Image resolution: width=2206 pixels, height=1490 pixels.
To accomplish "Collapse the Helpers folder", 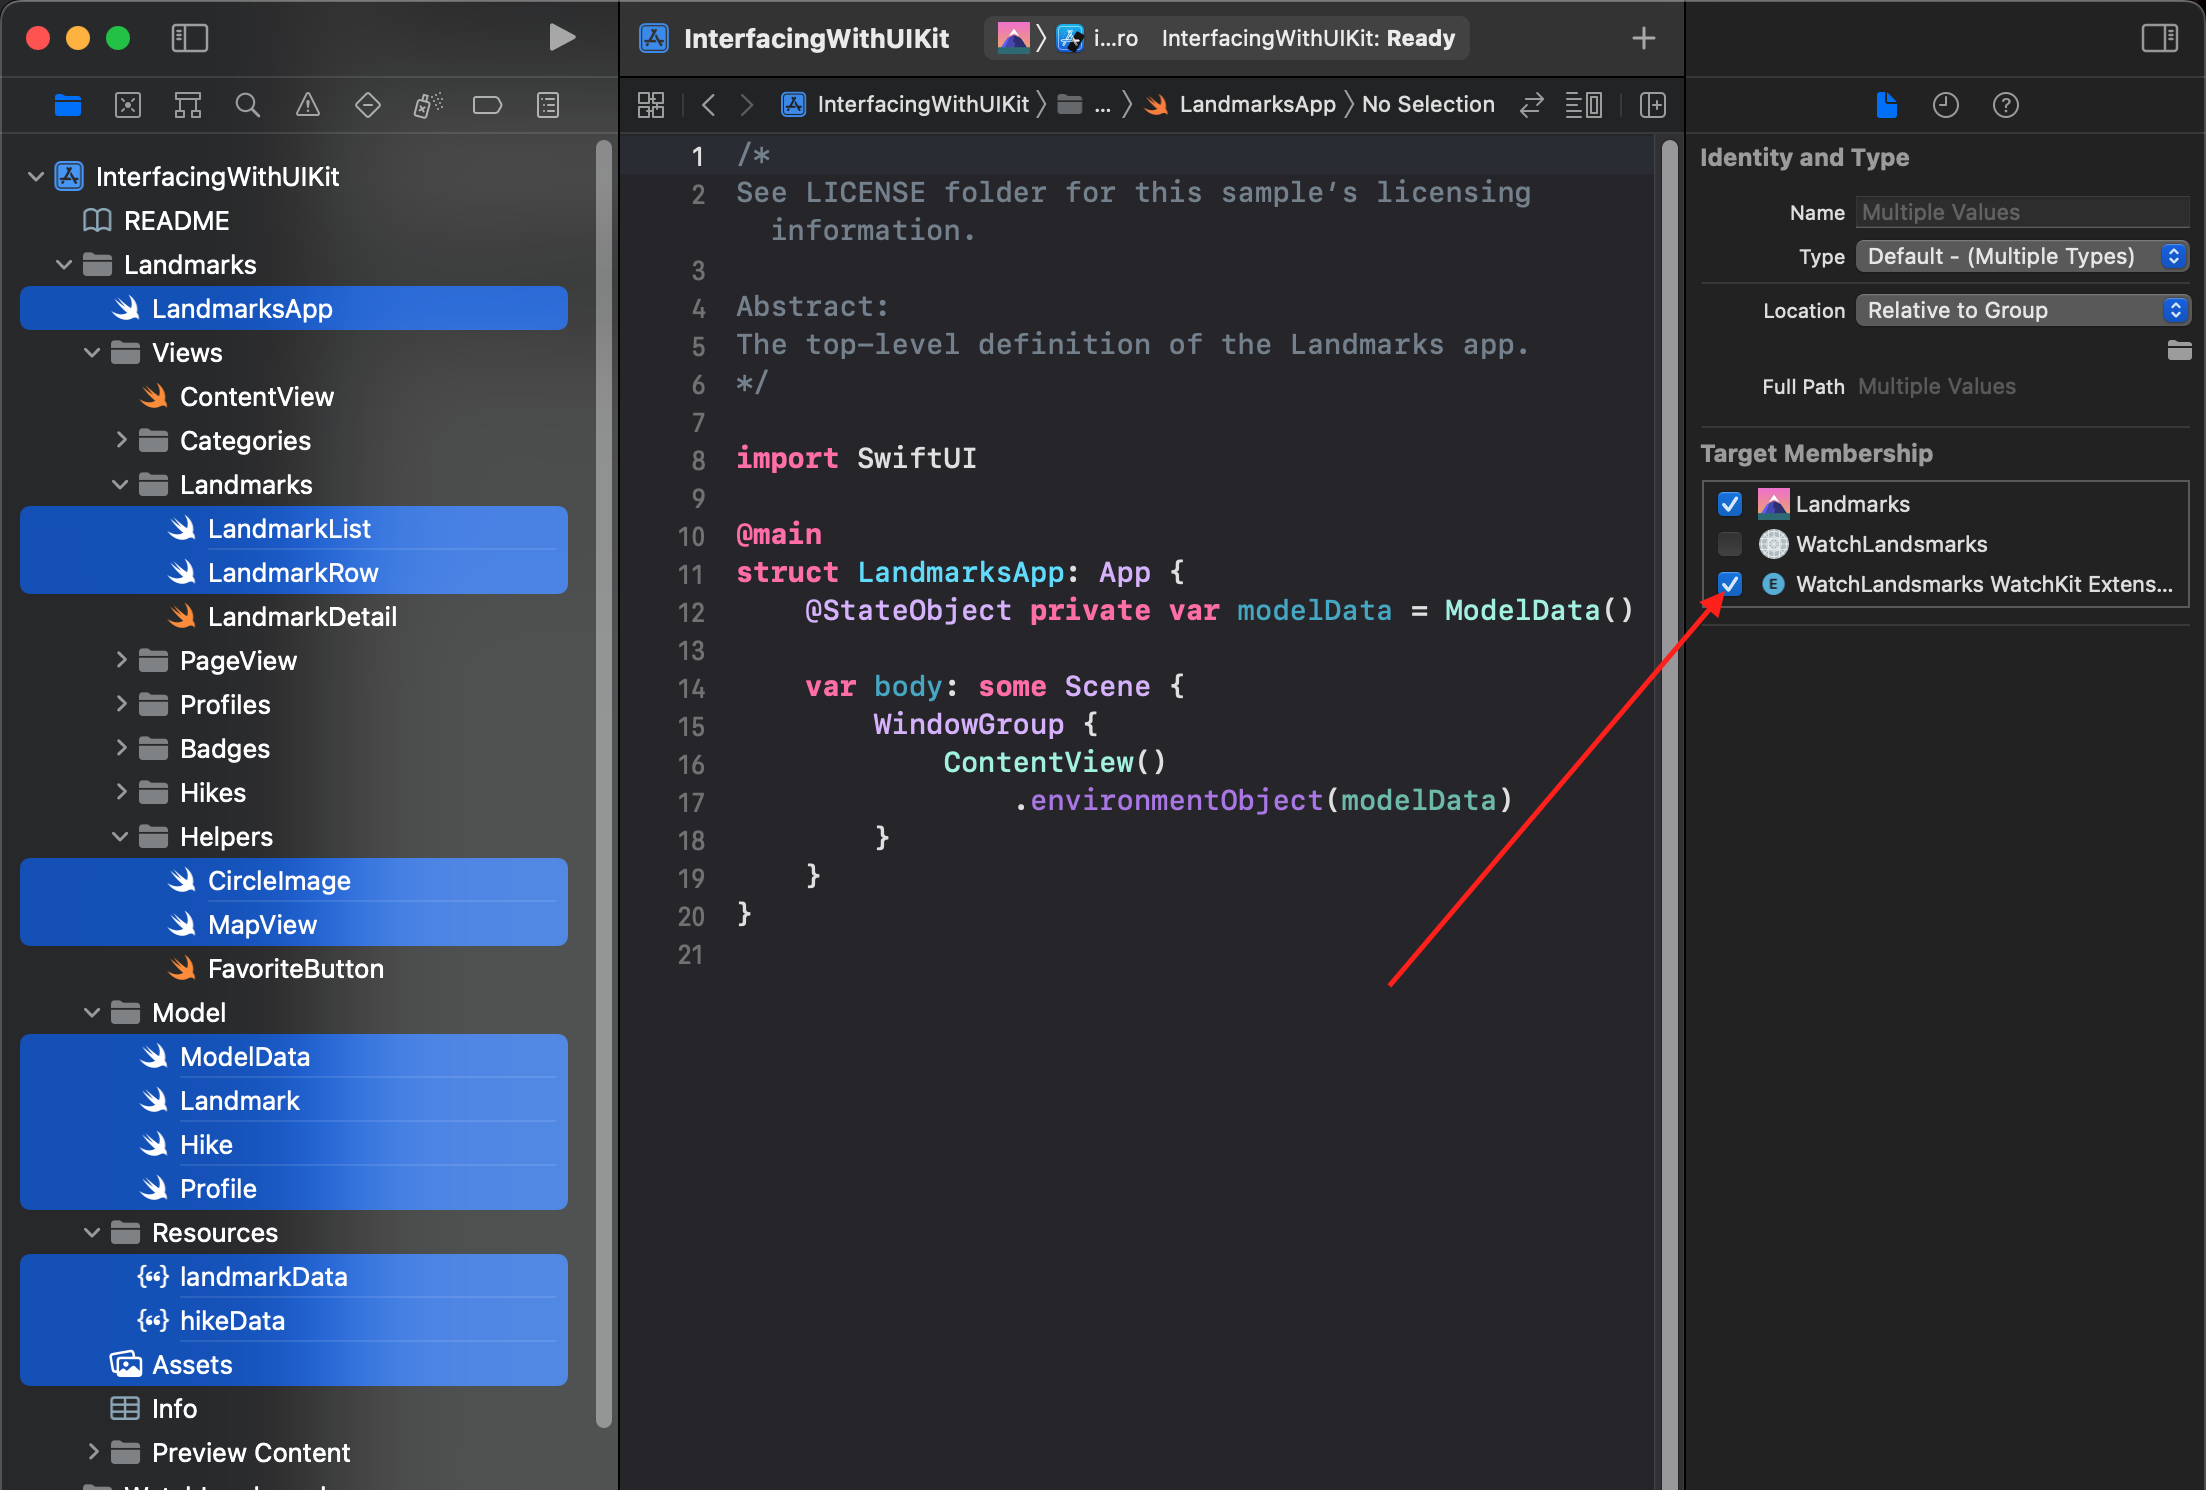I will tap(121, 836).
